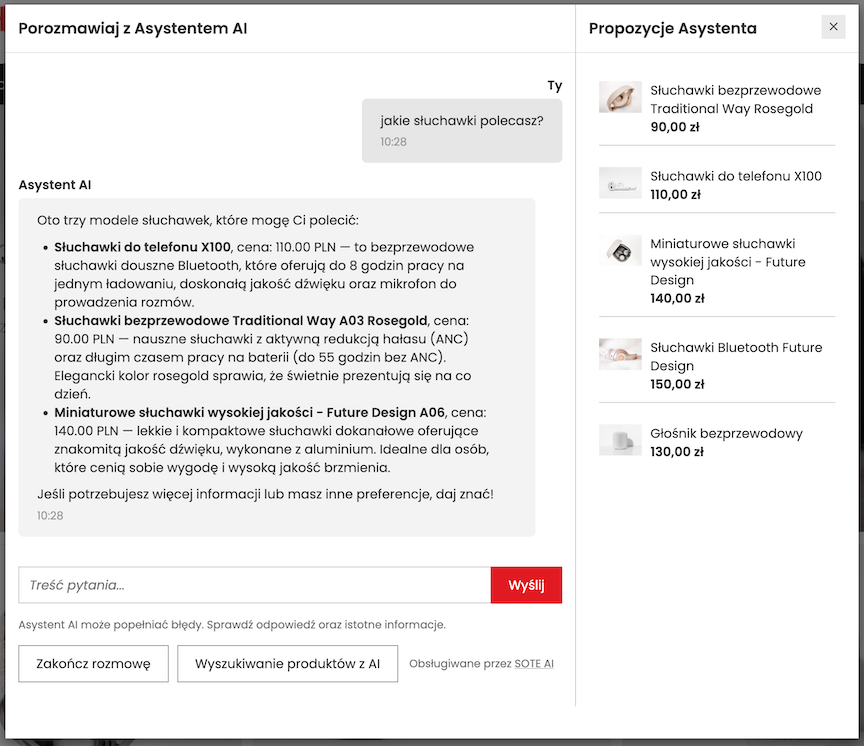Image resolution: width=864 pixels, height=746 pixels.
Task: Open the Głośnik bezprzewodowy product thumbnail
Action: [x=620, y=441]
